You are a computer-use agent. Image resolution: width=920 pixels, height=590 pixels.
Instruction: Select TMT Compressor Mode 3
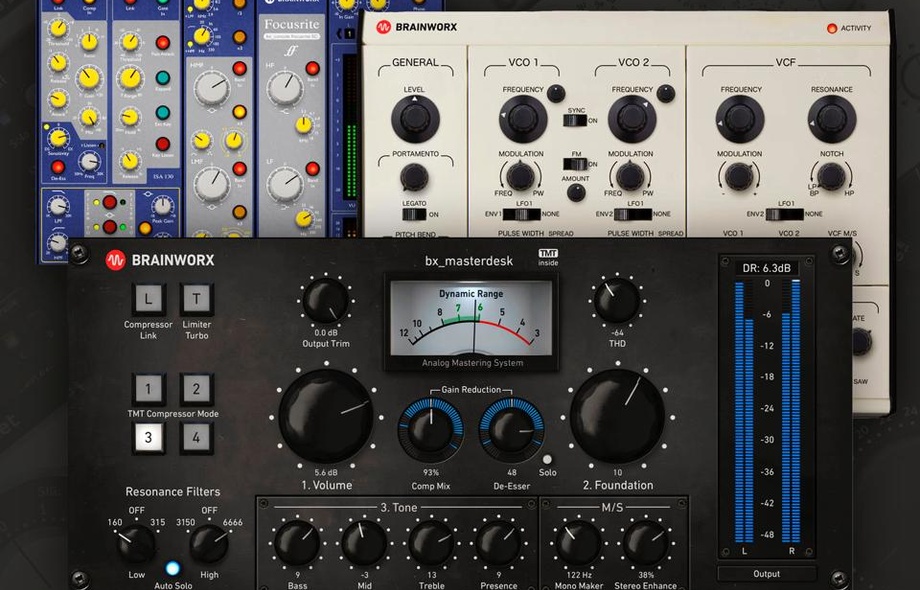click(x=148, y=437)
